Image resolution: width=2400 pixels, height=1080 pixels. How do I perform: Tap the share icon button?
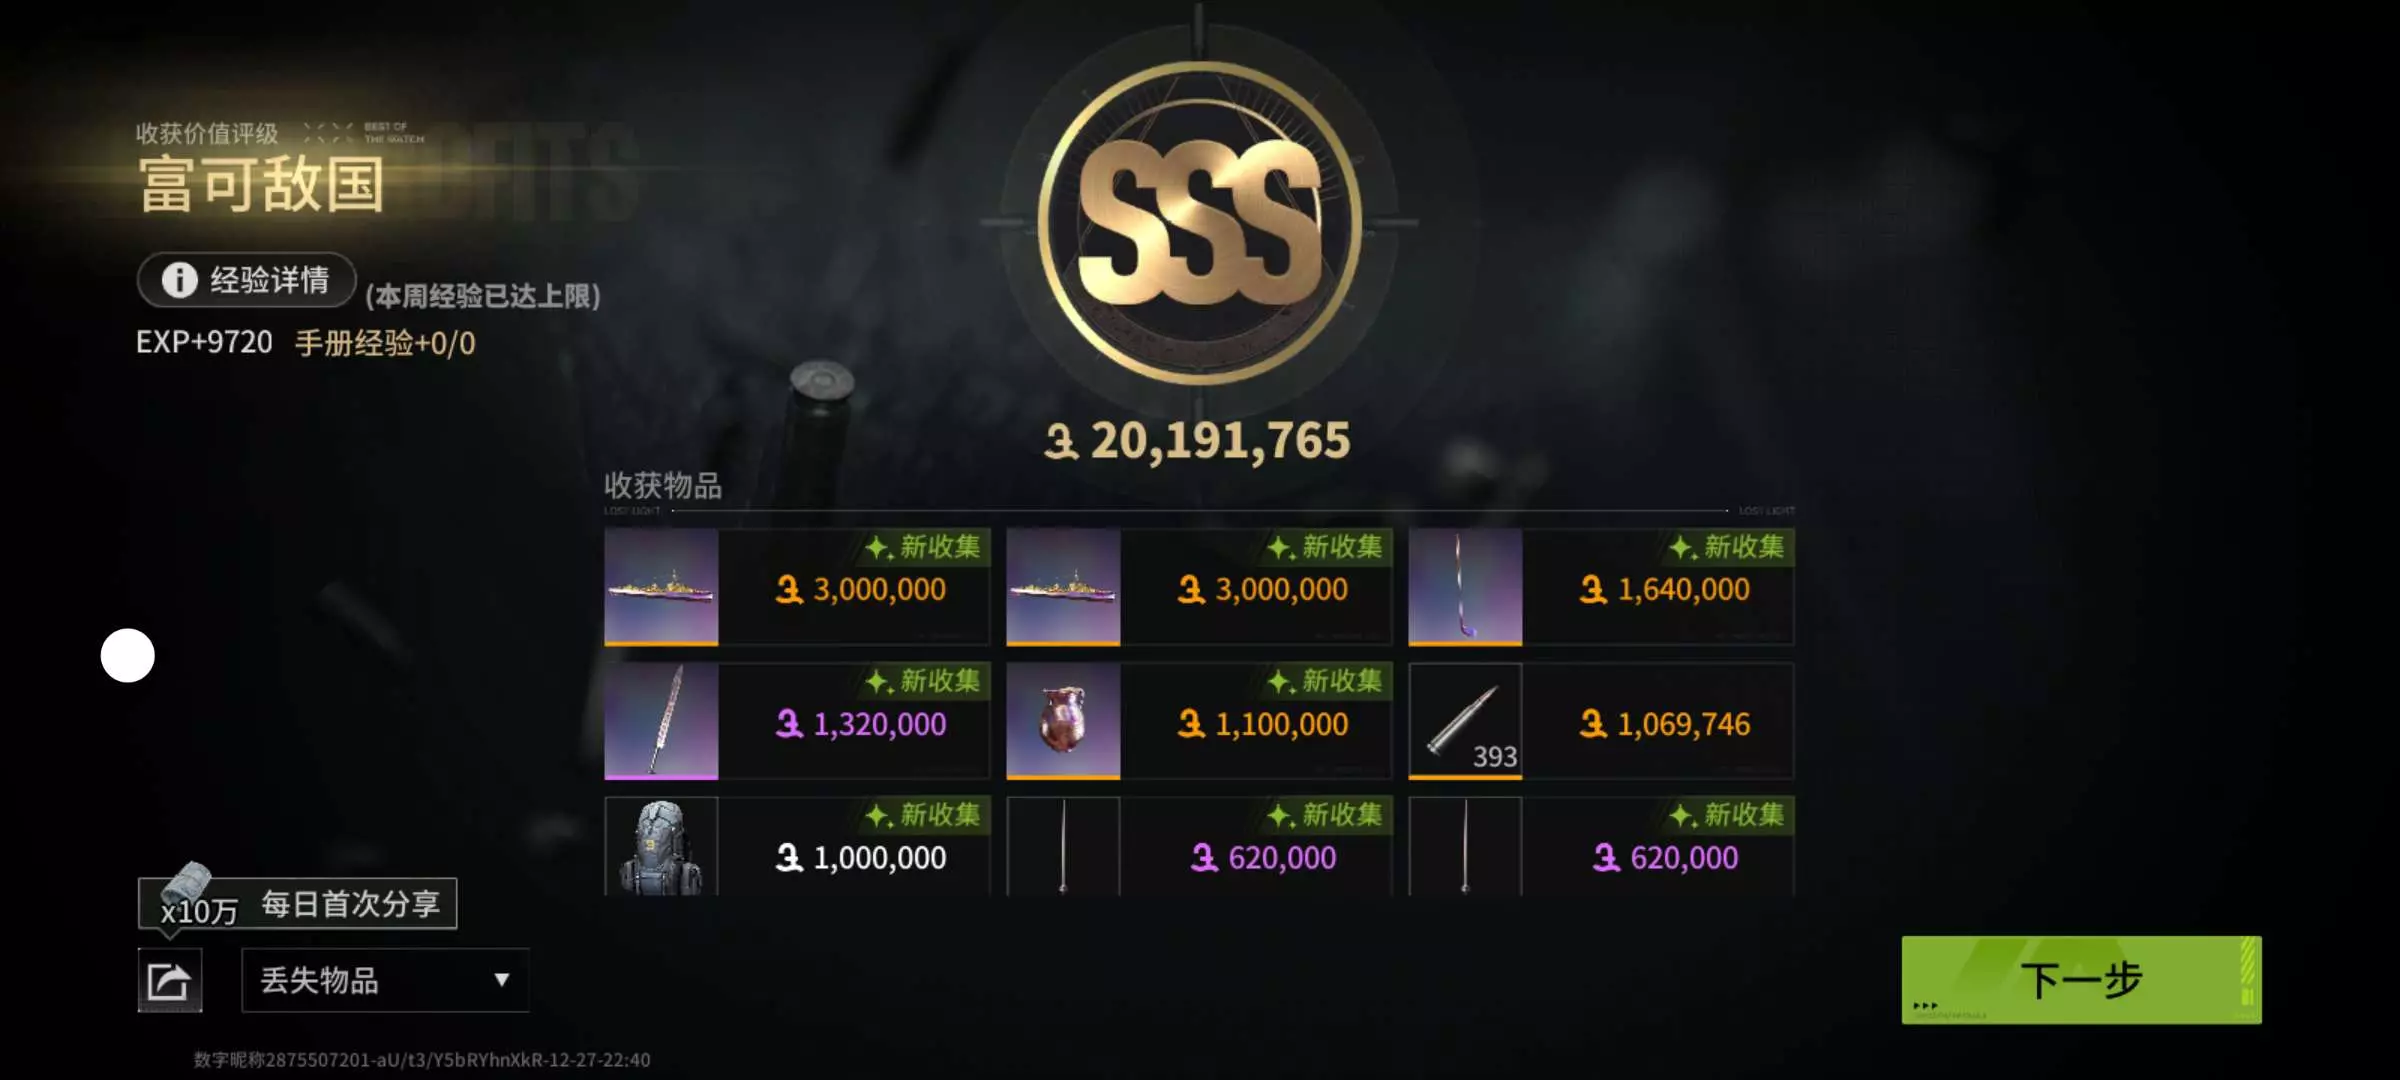tap(169, 980)
